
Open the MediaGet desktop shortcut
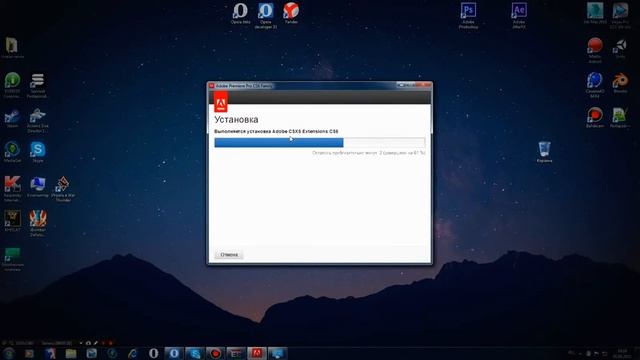tap(12, 151)
